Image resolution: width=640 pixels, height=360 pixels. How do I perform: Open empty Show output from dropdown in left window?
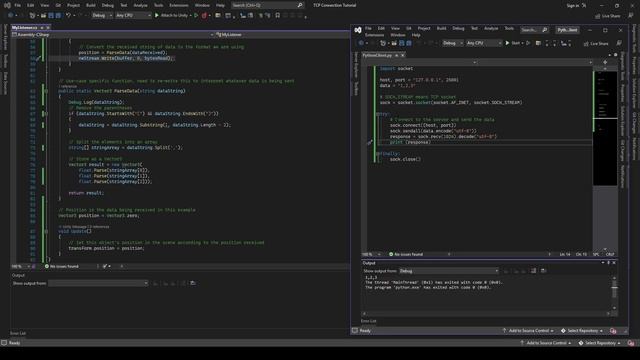pos(98,283)
